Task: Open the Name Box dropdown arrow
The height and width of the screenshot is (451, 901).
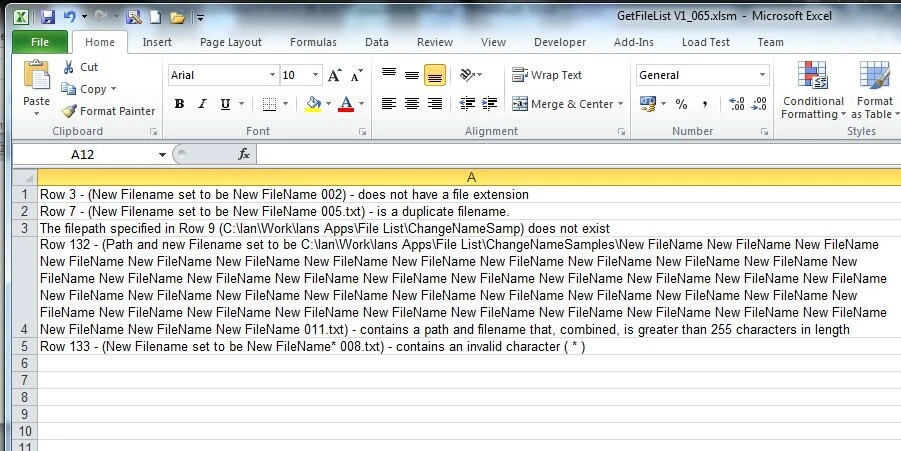Action: (x=162, y=155)
